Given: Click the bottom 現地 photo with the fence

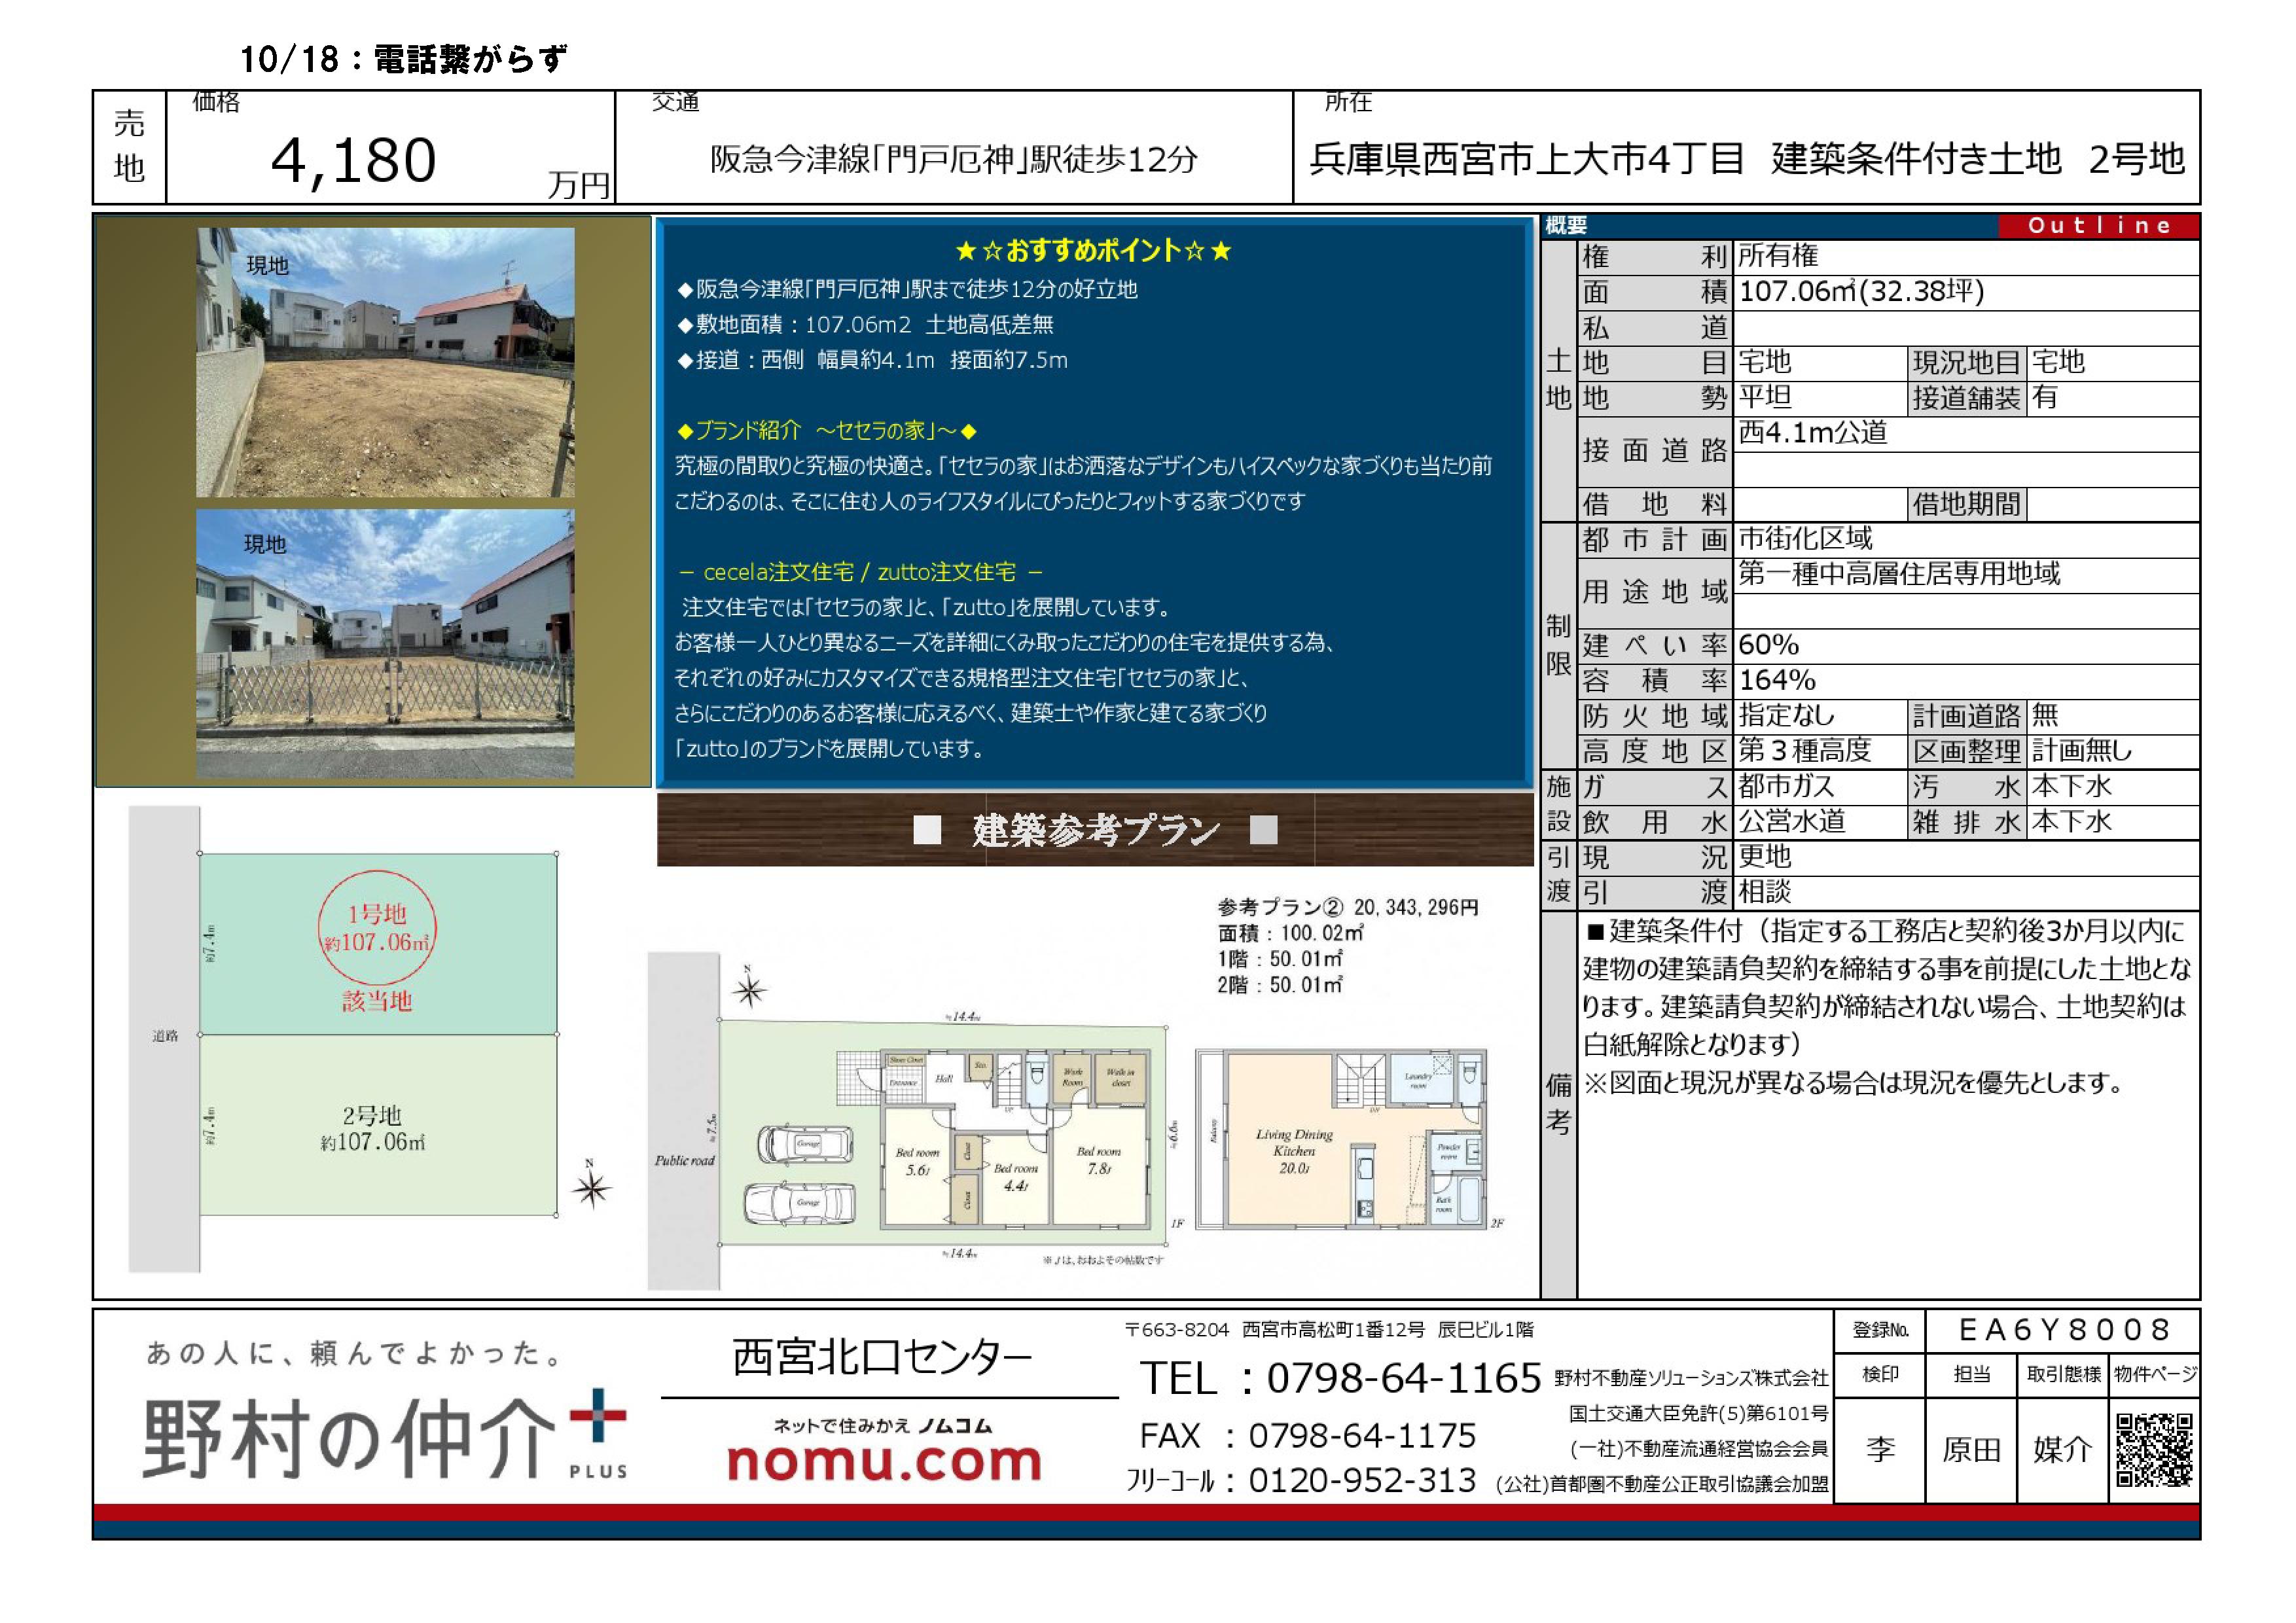Looking at the screenshot, I should (385, 643).
